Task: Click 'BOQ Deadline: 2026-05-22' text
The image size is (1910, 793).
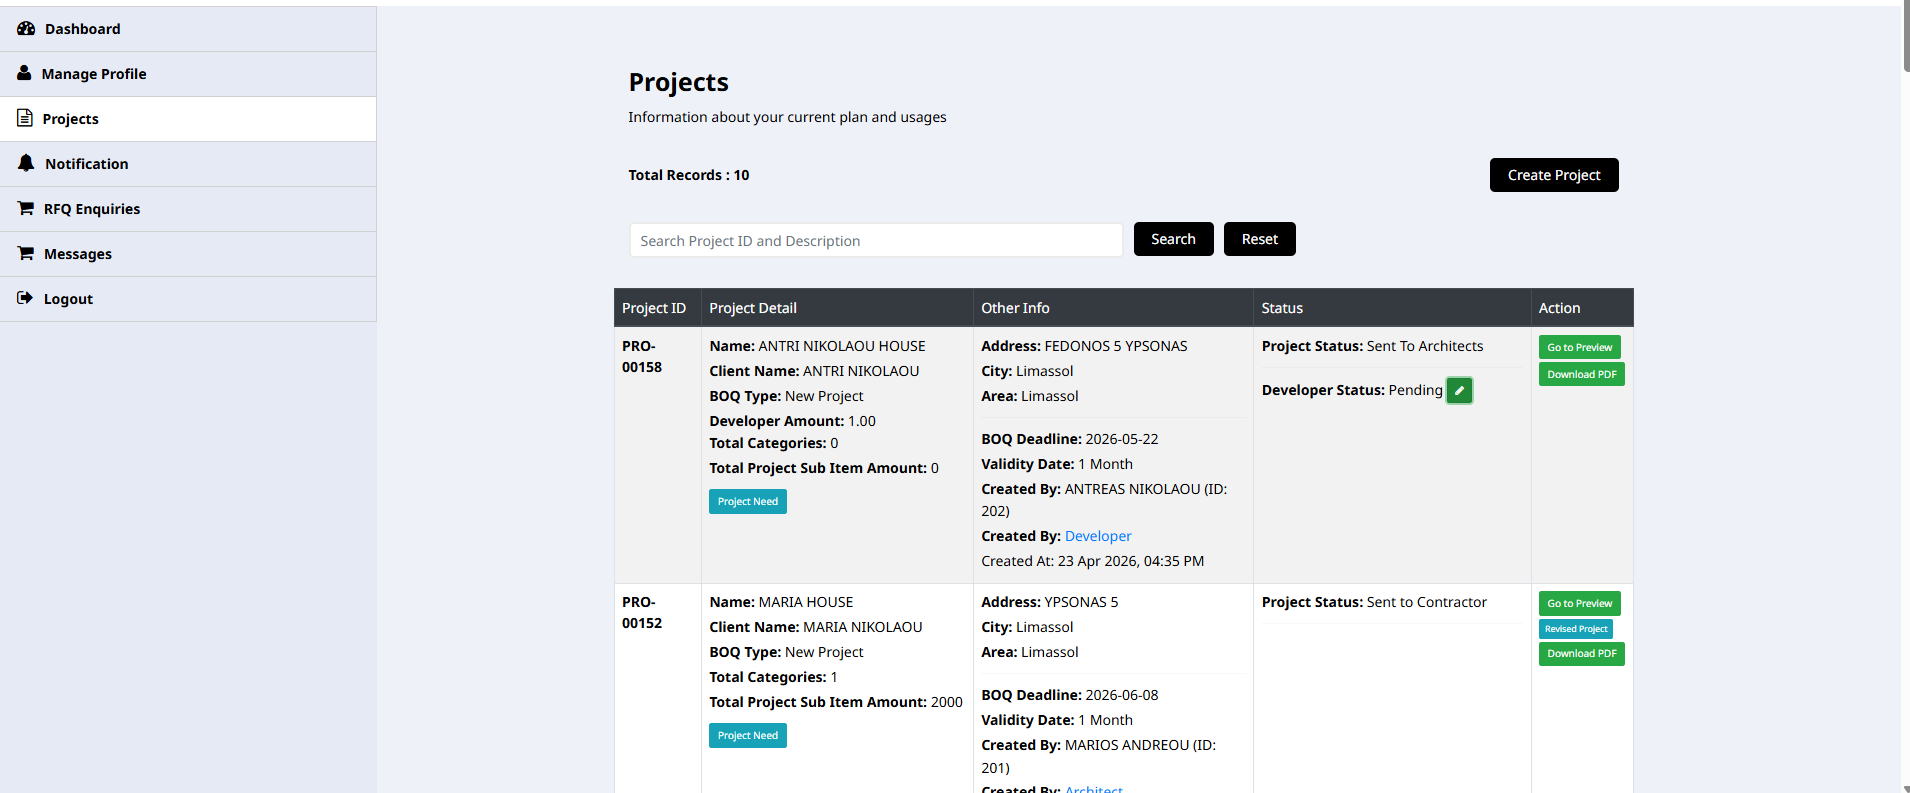Action: (x=1069, y=439)
